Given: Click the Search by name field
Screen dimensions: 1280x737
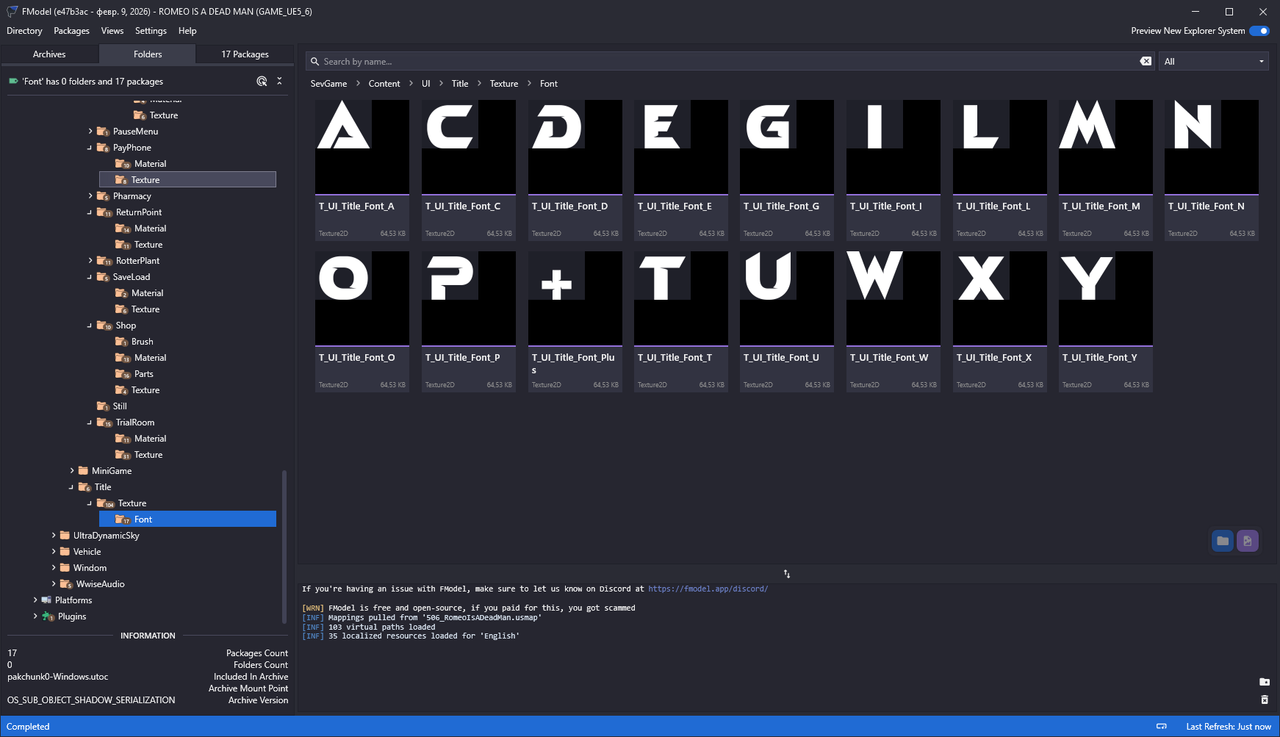Looking at the screenshot, I should pyautogui.click(x=730, y=61).
